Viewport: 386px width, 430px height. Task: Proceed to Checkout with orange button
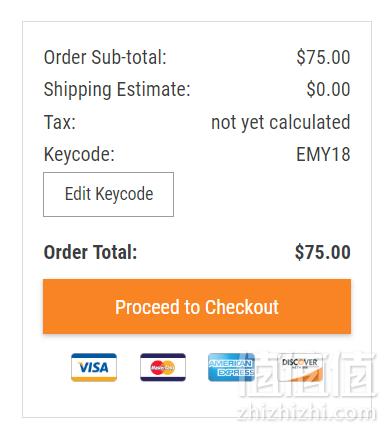click(x=197, y=306)
